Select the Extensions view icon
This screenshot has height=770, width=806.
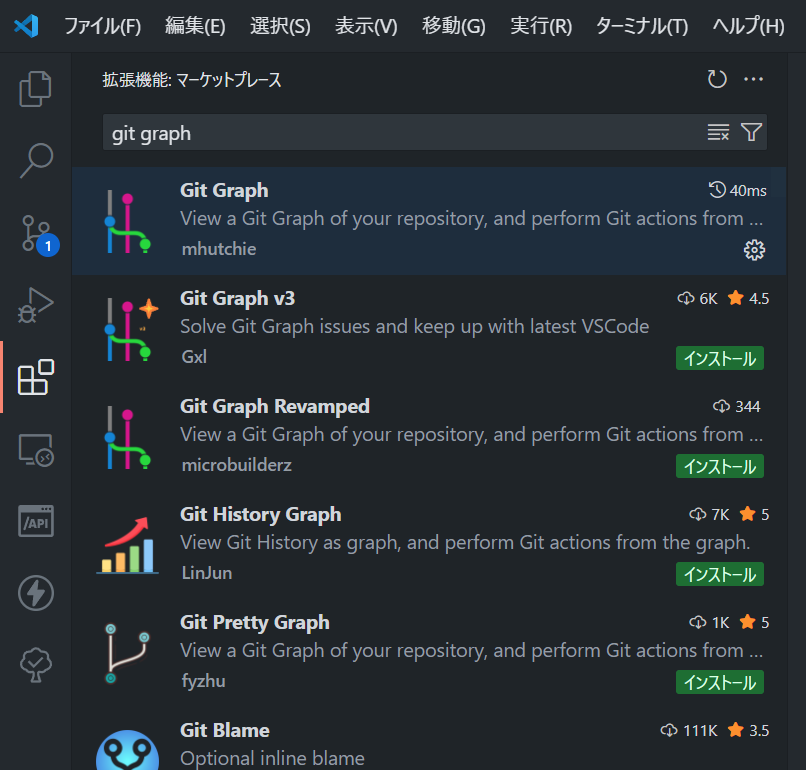35,377
